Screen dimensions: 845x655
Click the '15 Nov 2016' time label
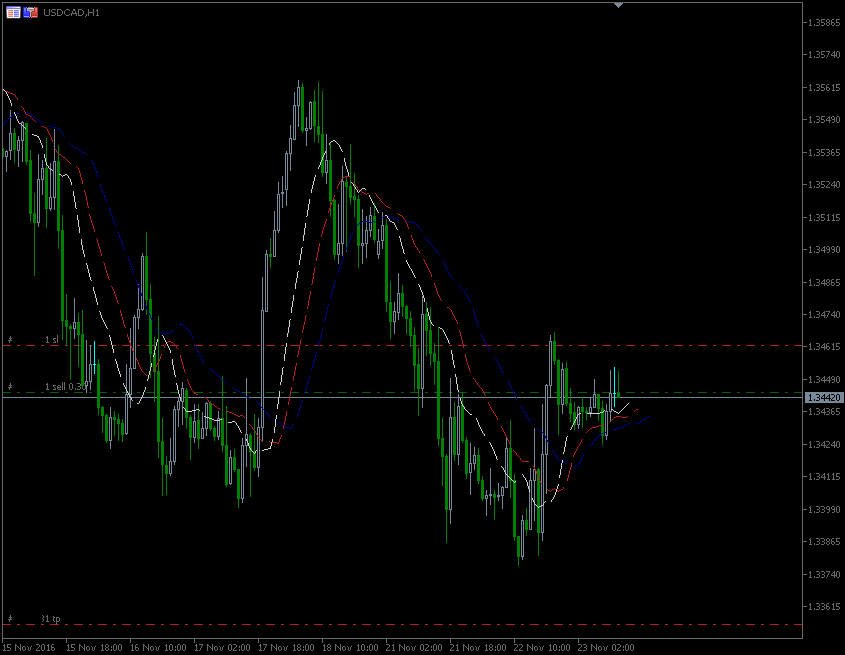29,647
